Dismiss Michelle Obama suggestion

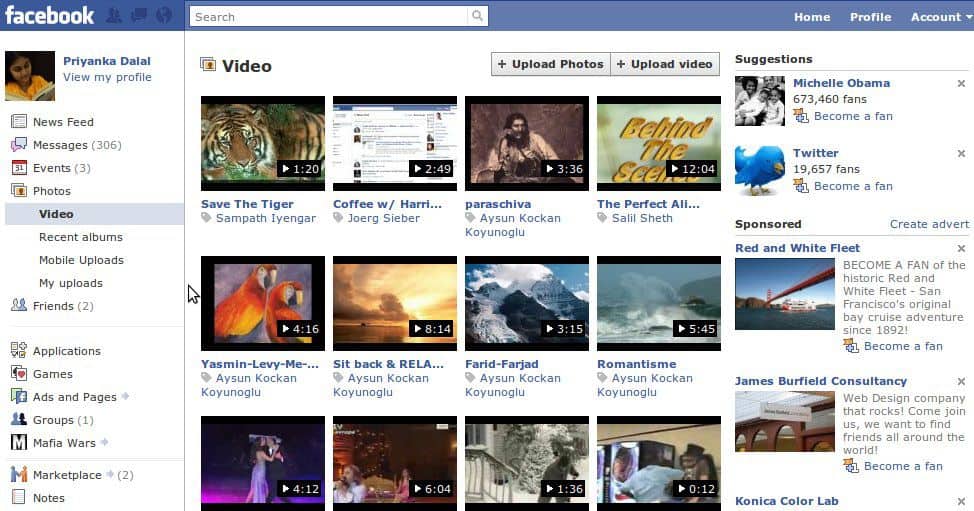pos(961,83)
